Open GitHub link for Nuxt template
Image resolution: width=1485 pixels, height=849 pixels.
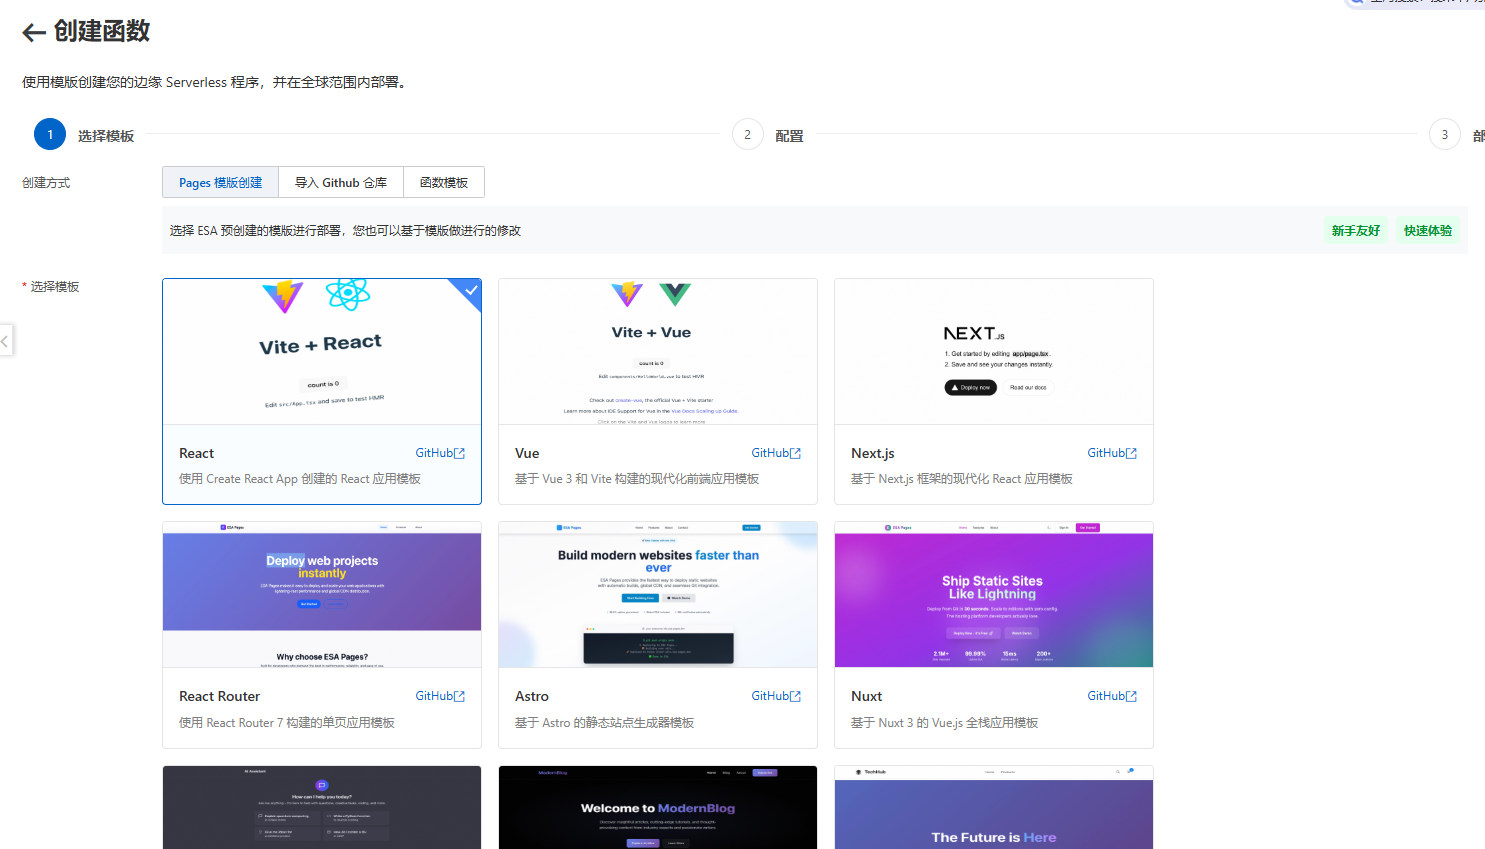pos(1112,696)
